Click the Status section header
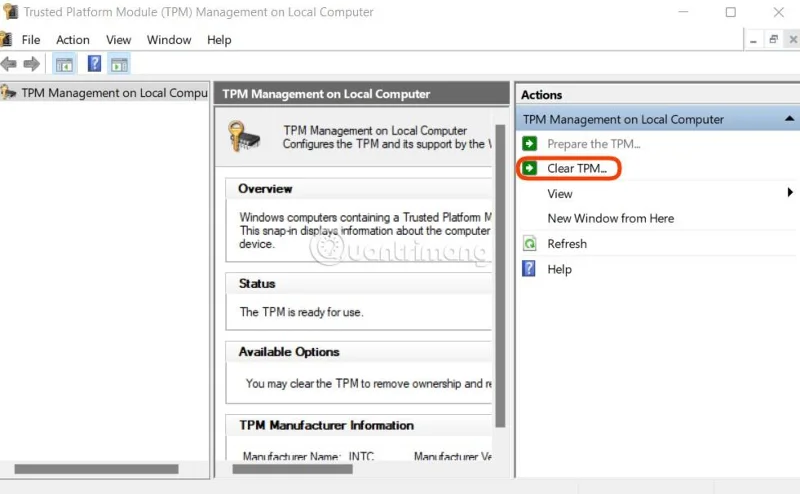Viewport: 800px width, 494px height. [257, 284]
